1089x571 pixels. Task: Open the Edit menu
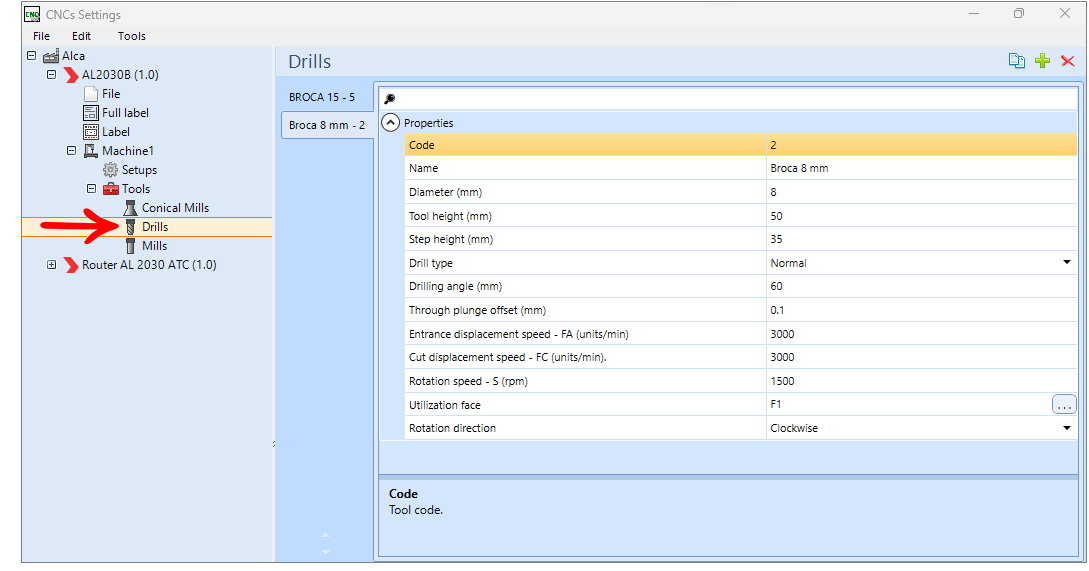(x=81, y=36)
